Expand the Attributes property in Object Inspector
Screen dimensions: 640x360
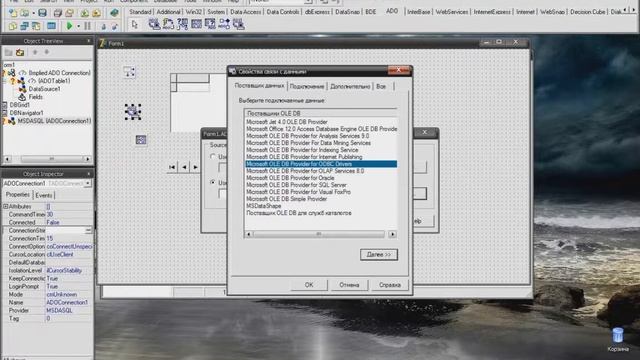(5, 207)
